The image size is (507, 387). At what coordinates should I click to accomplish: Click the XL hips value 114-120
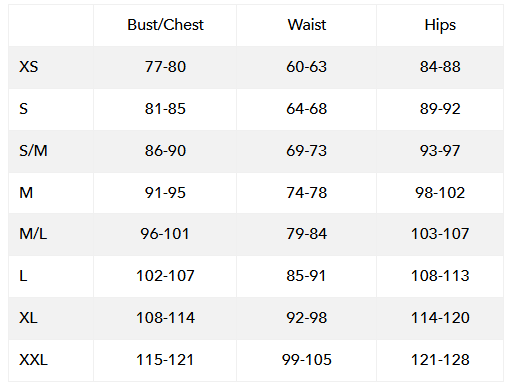(x=440, y=318)
